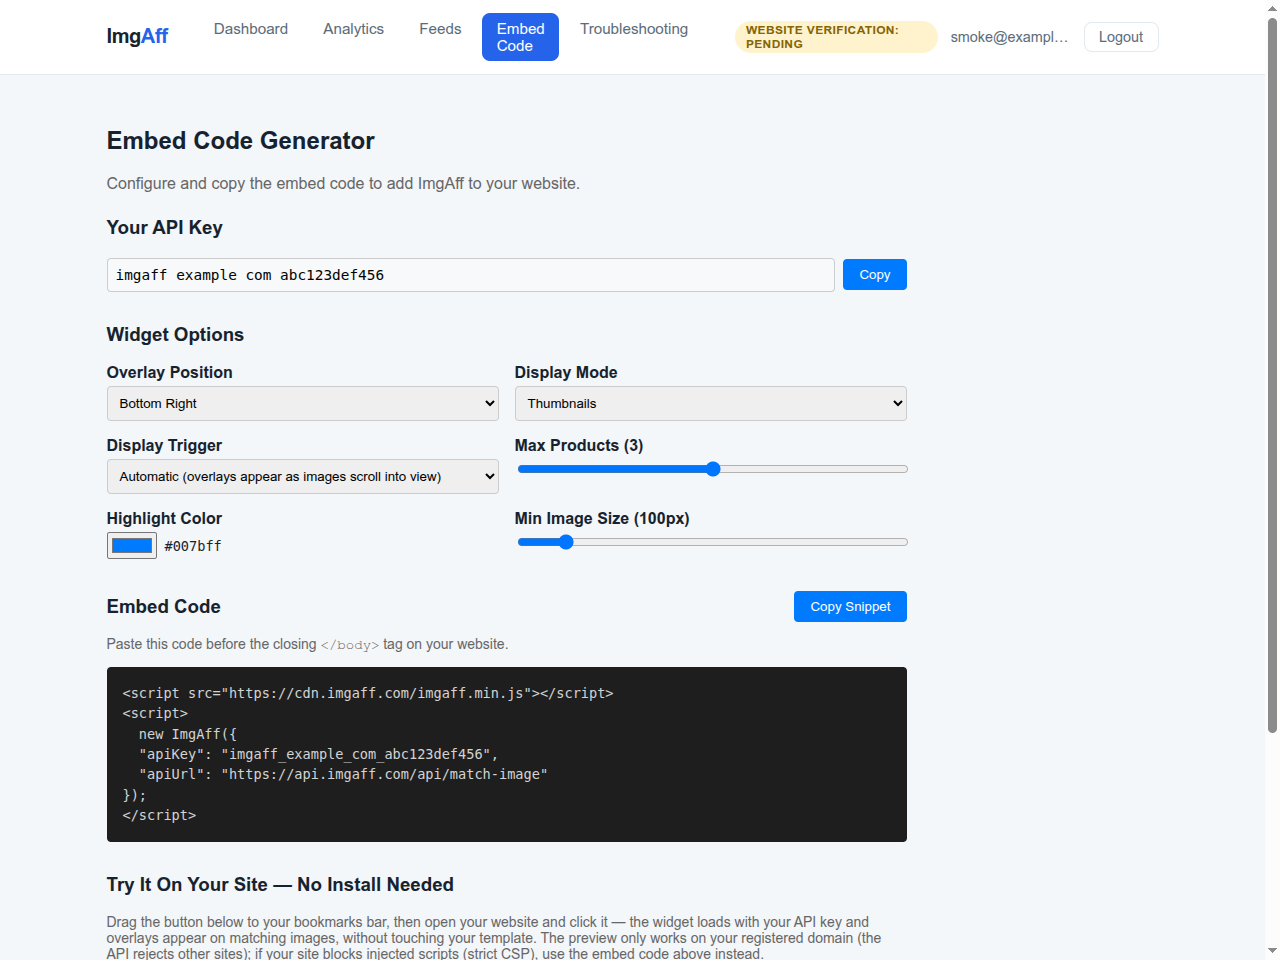Click inside the embed code block
This screenshot has width=1280, height=960.
click(507, 754)
